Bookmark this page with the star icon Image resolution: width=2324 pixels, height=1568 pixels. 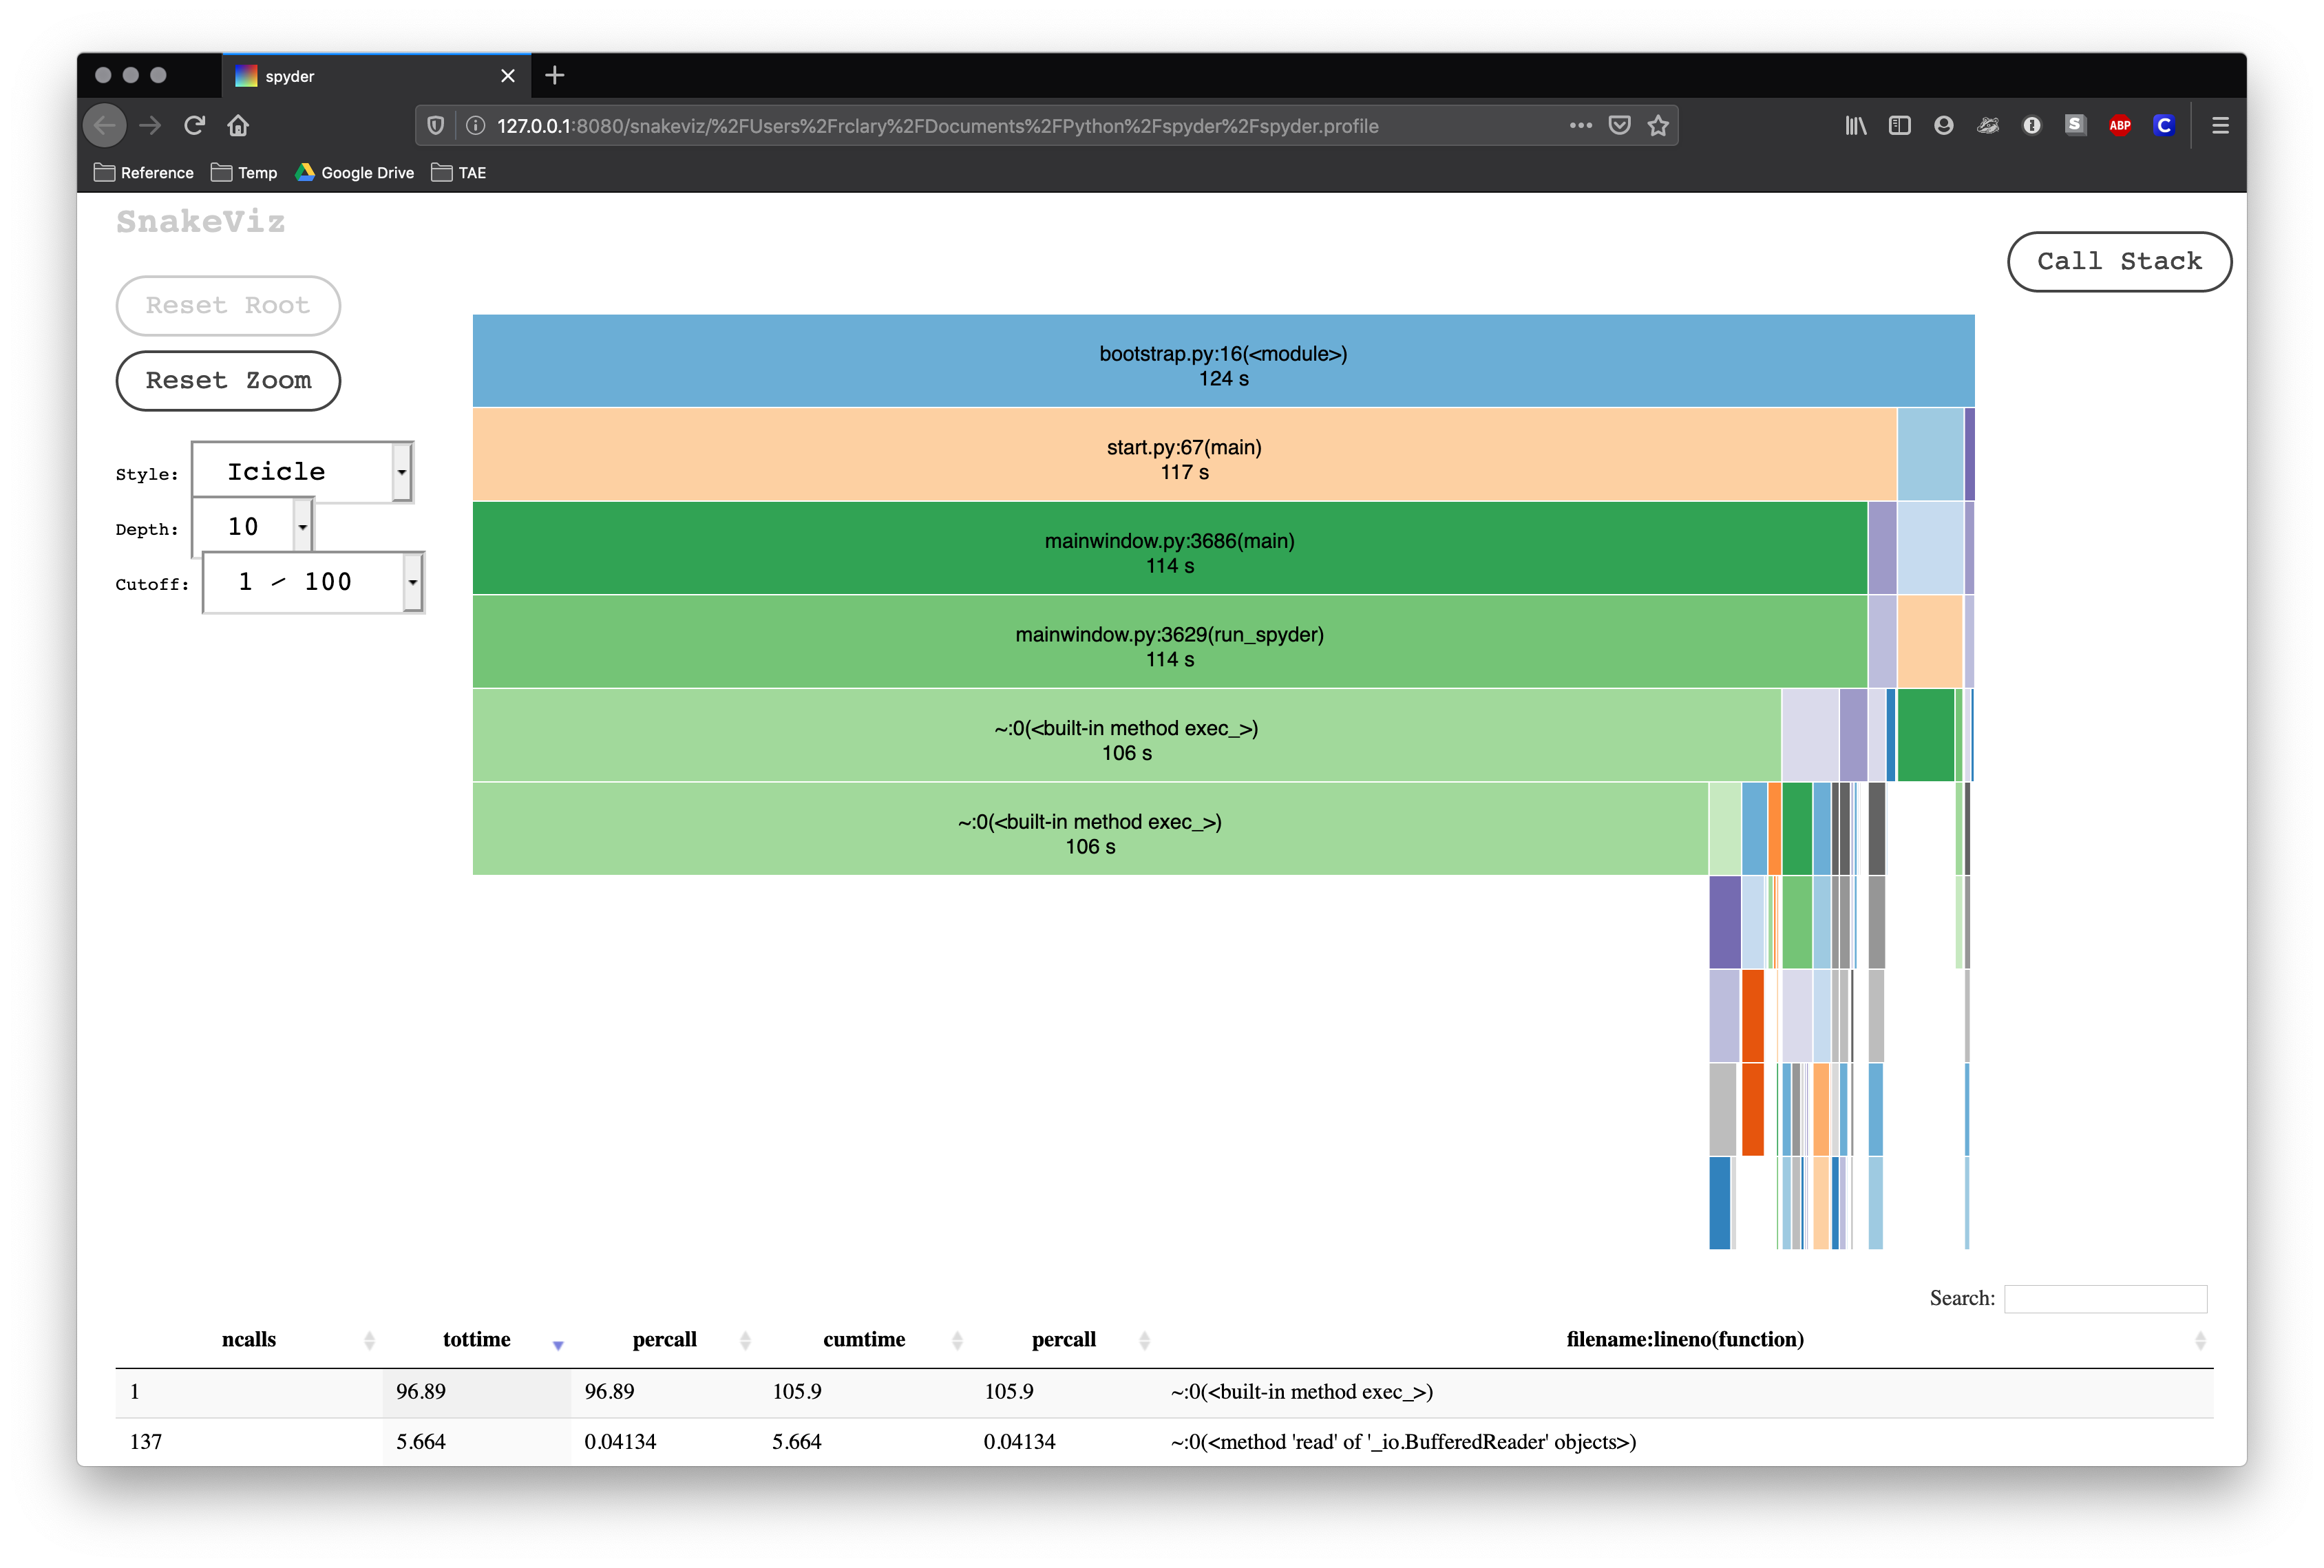pos(1658,126)
